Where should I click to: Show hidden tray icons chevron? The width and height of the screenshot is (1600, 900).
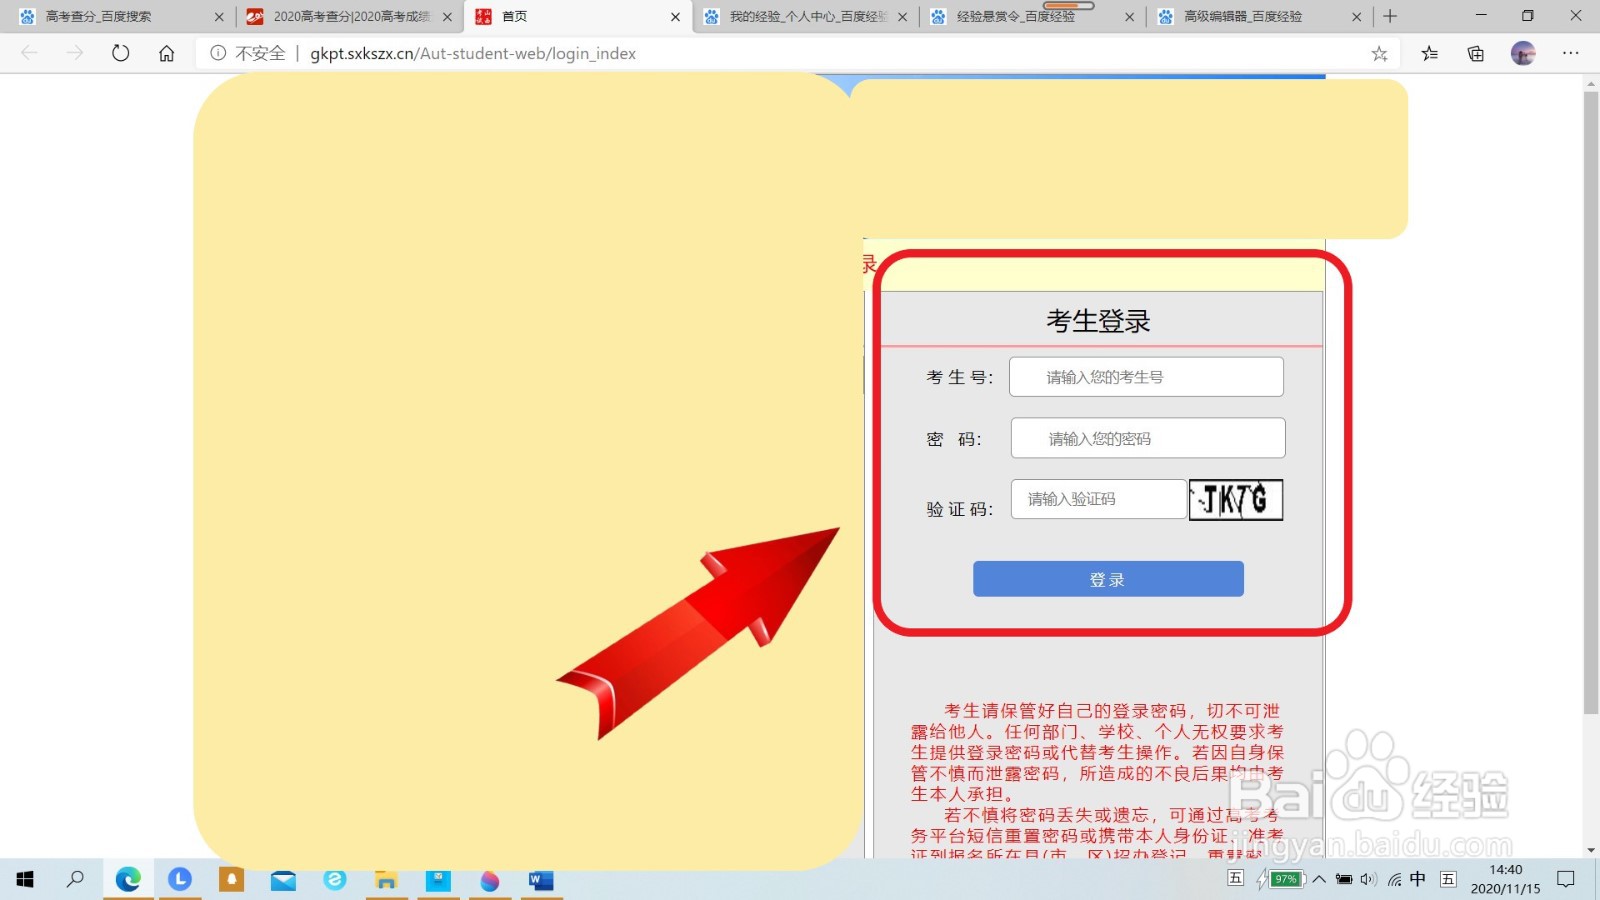[1319, 879]
